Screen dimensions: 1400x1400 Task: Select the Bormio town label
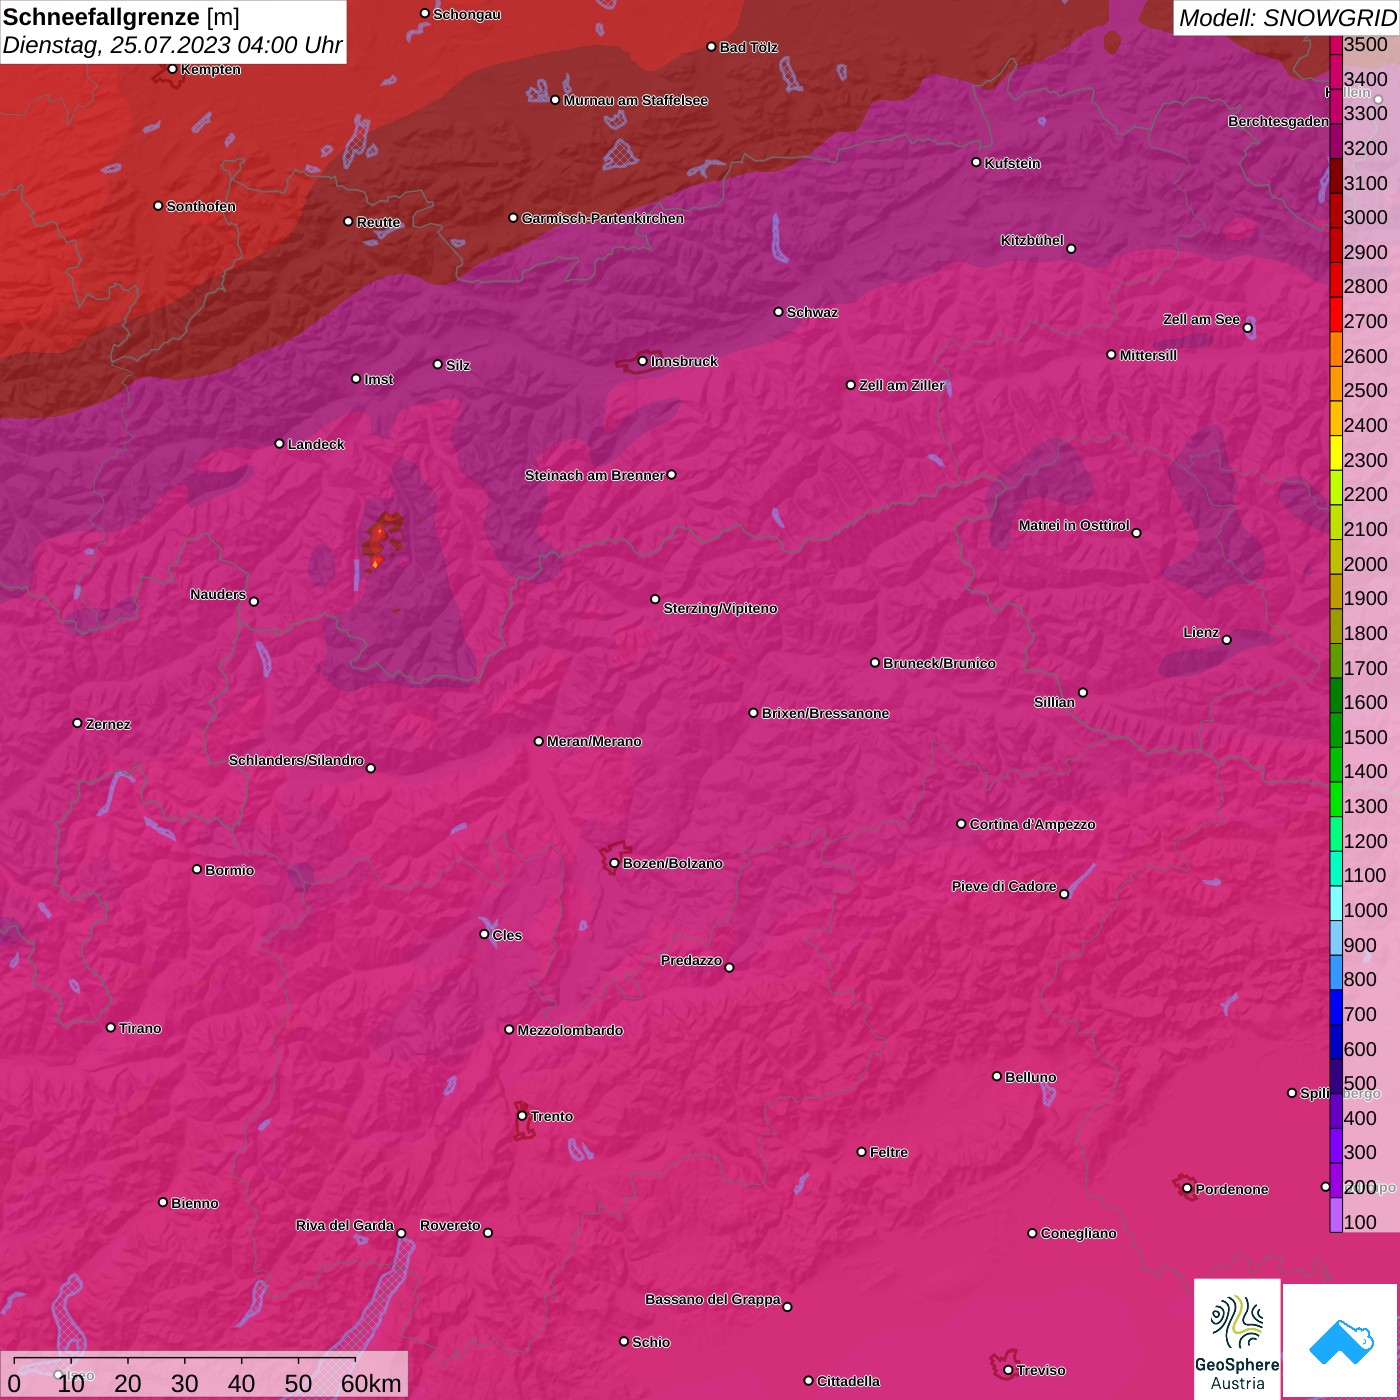[230, 870]
